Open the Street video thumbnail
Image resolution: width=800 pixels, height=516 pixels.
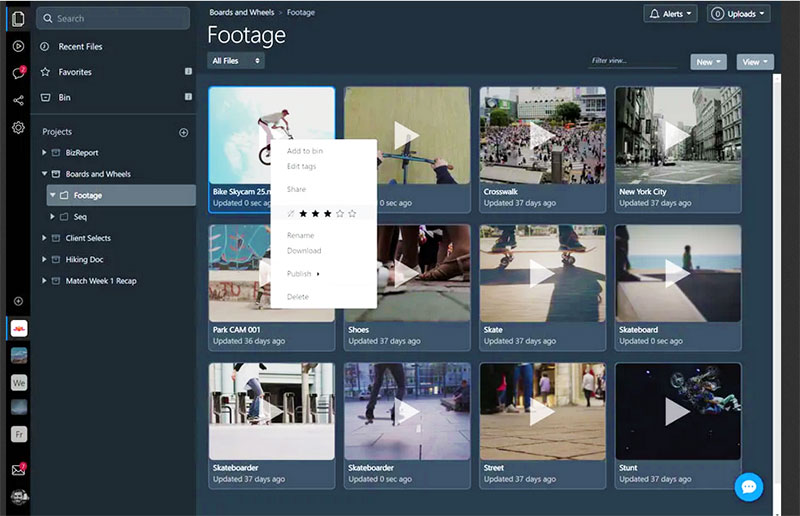tap(543, 411)
